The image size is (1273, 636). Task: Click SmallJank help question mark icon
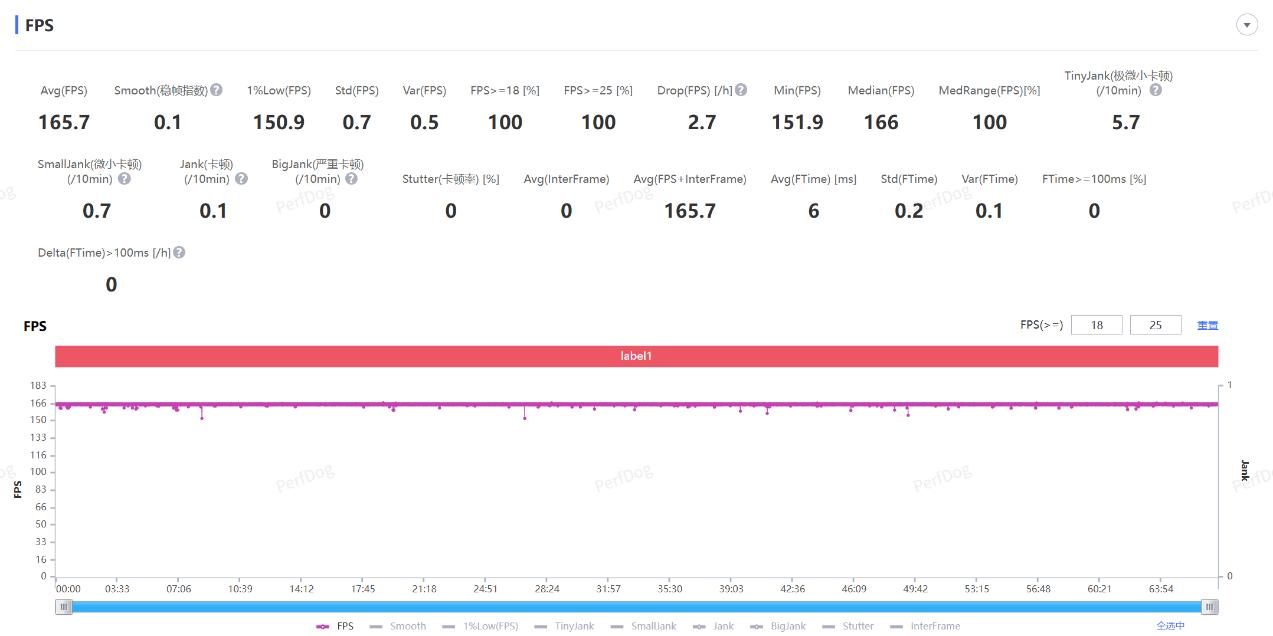point(124,179)
